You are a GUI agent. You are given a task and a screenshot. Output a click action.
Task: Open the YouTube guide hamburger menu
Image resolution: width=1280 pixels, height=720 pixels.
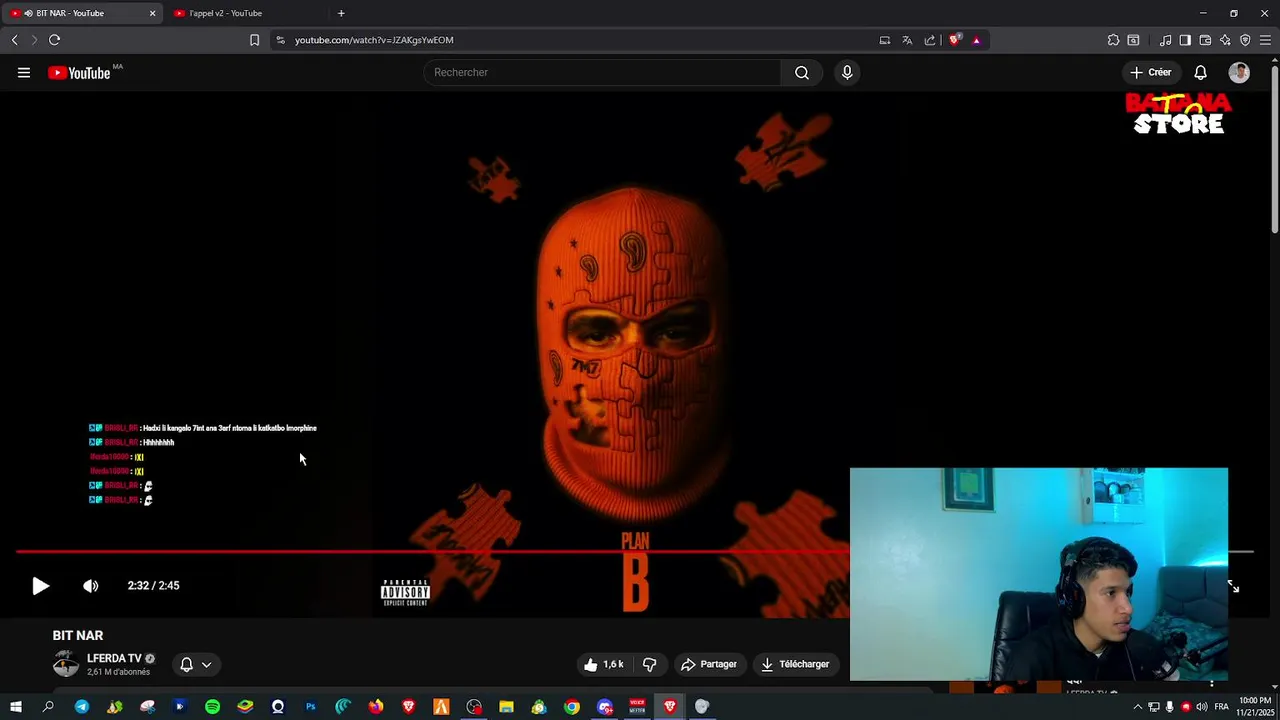coord(24,72)
